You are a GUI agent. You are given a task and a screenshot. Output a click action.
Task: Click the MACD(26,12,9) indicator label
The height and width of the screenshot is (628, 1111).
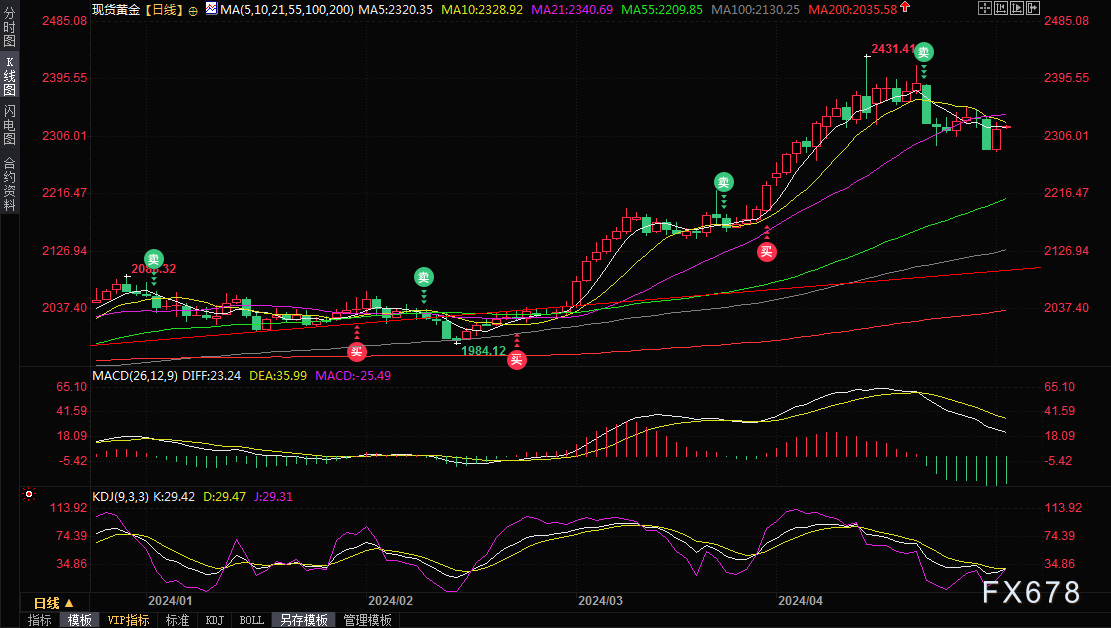tap(135, 376)
